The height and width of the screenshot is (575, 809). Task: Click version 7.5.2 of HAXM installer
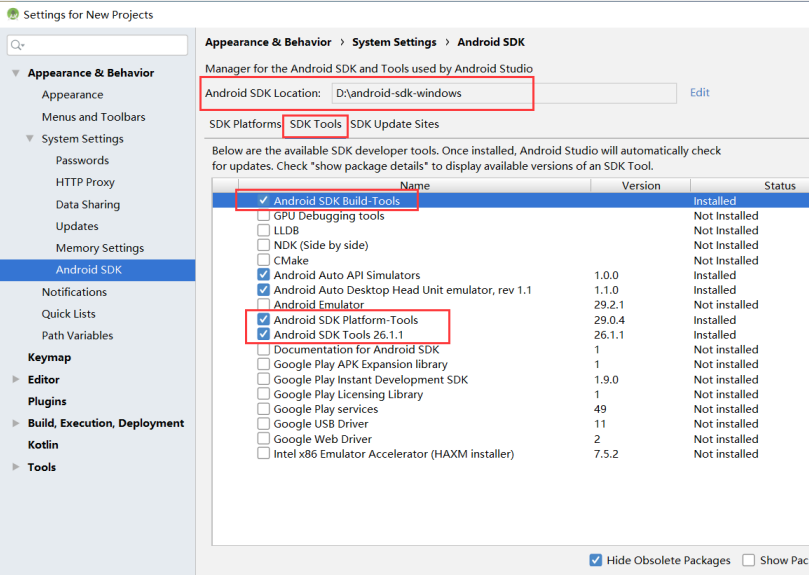[606, 454]
